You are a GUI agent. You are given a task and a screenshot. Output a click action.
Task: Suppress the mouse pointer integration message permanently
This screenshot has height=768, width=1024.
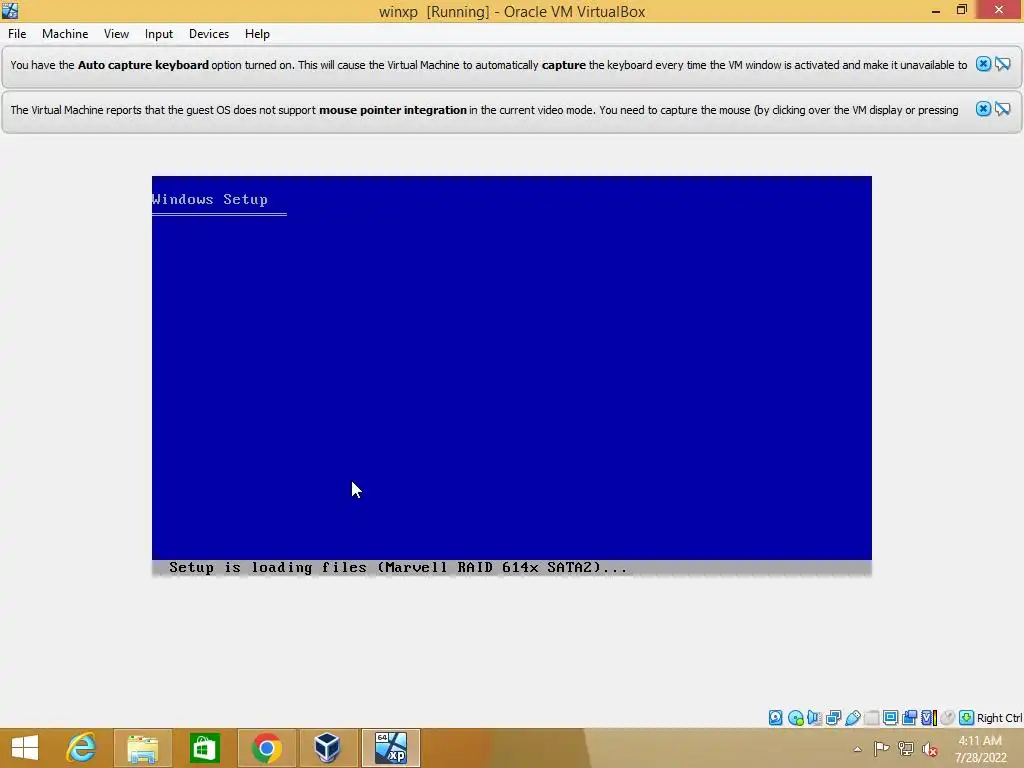(x=1003, y=109)
